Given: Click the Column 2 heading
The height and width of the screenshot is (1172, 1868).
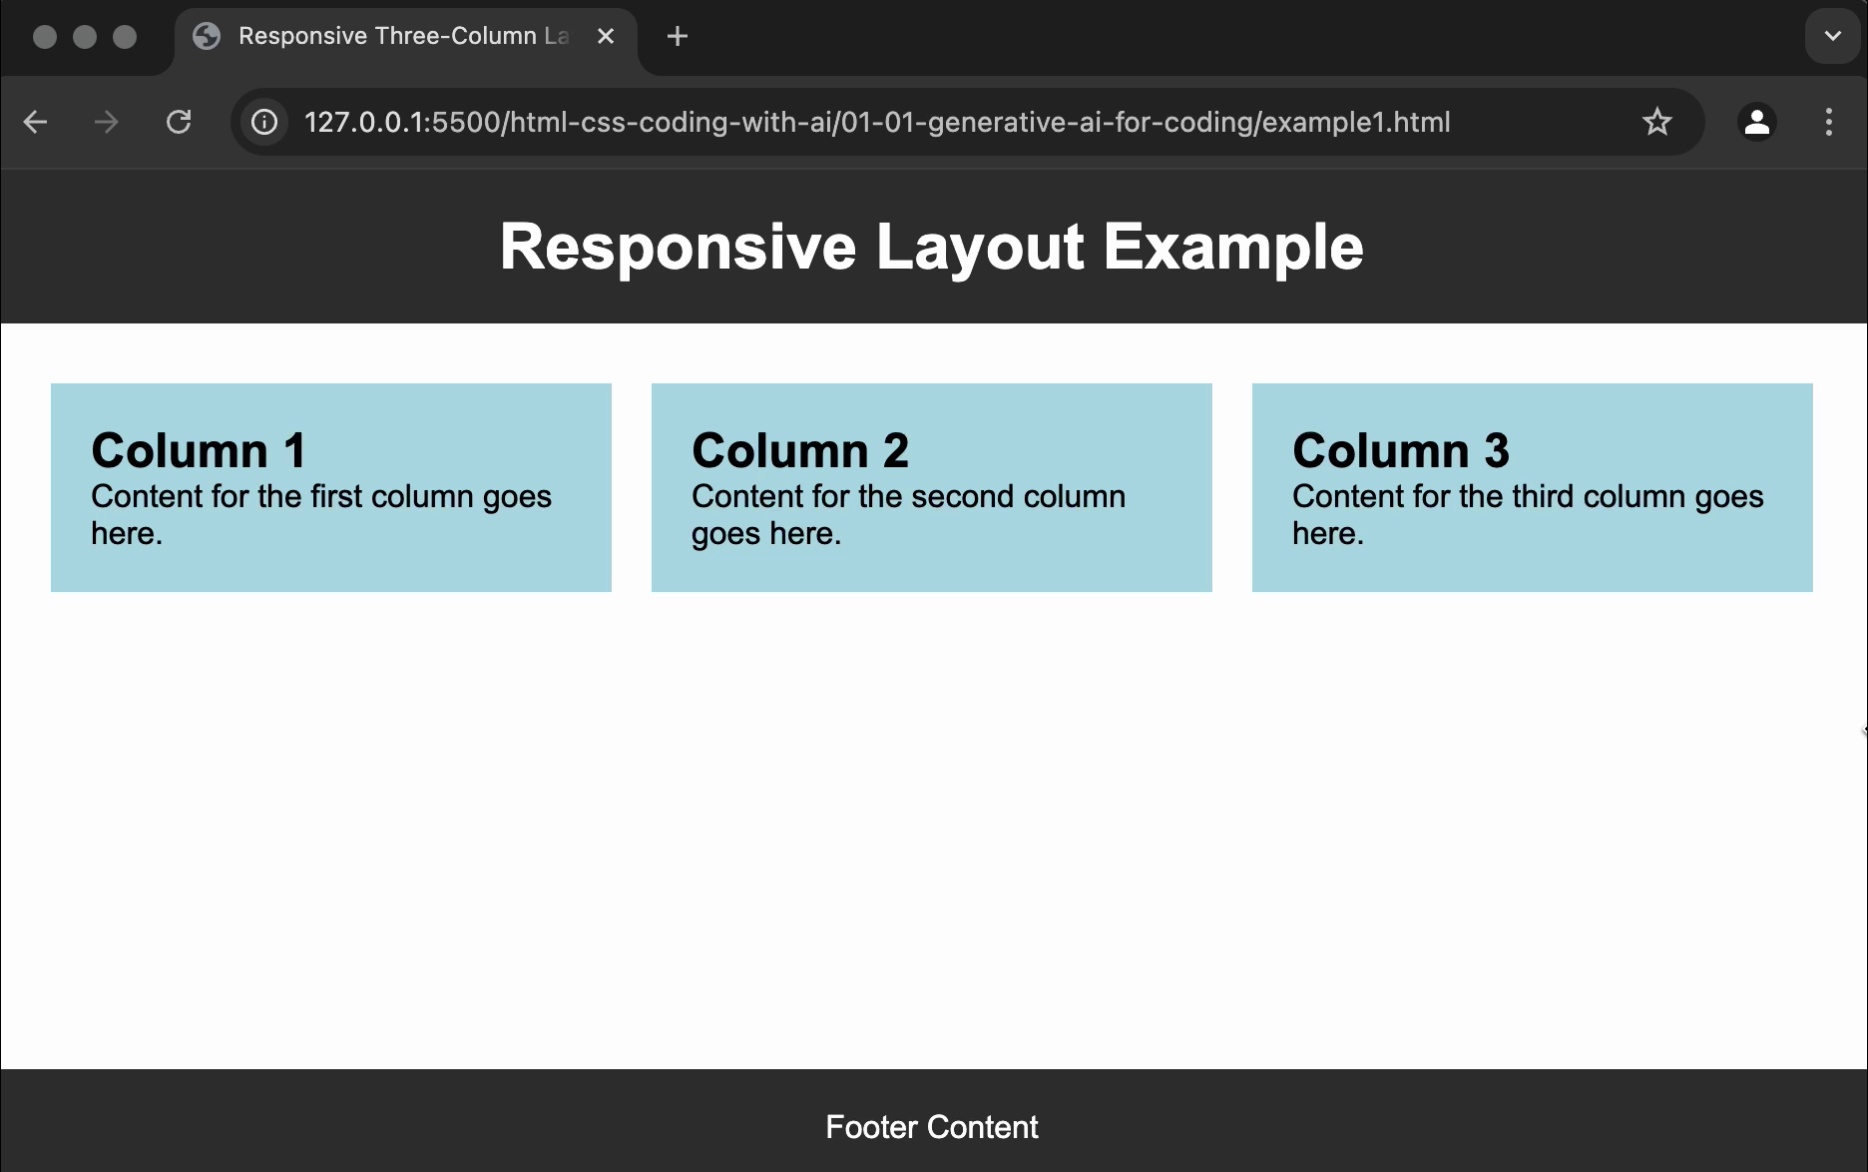Looking at the screenshot, I should coord(800,450).
